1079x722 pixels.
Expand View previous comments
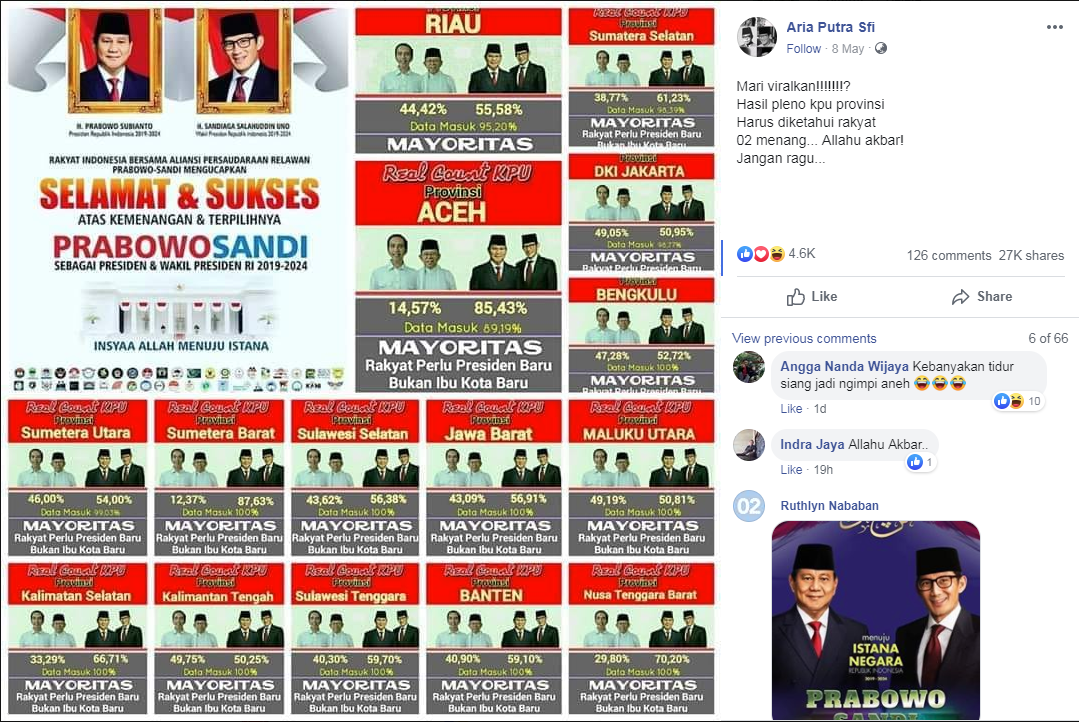804,339
